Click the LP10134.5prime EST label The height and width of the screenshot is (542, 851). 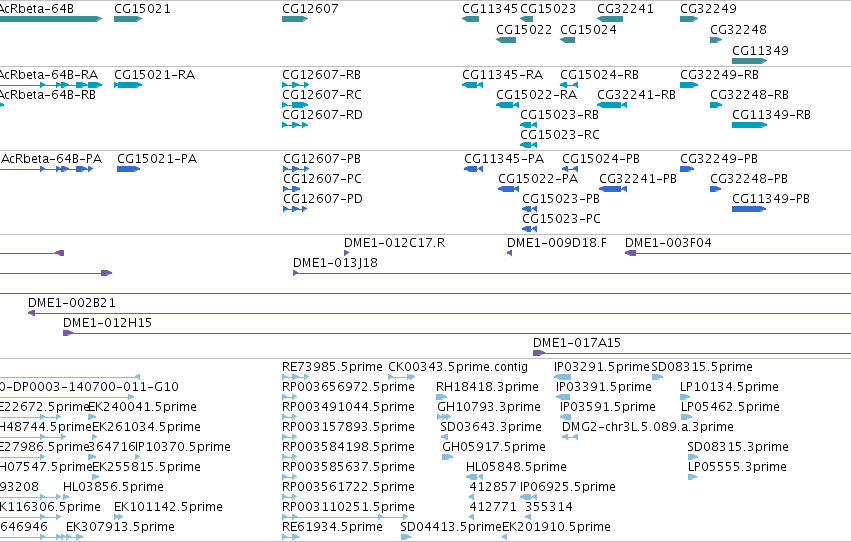click(729, 386)
